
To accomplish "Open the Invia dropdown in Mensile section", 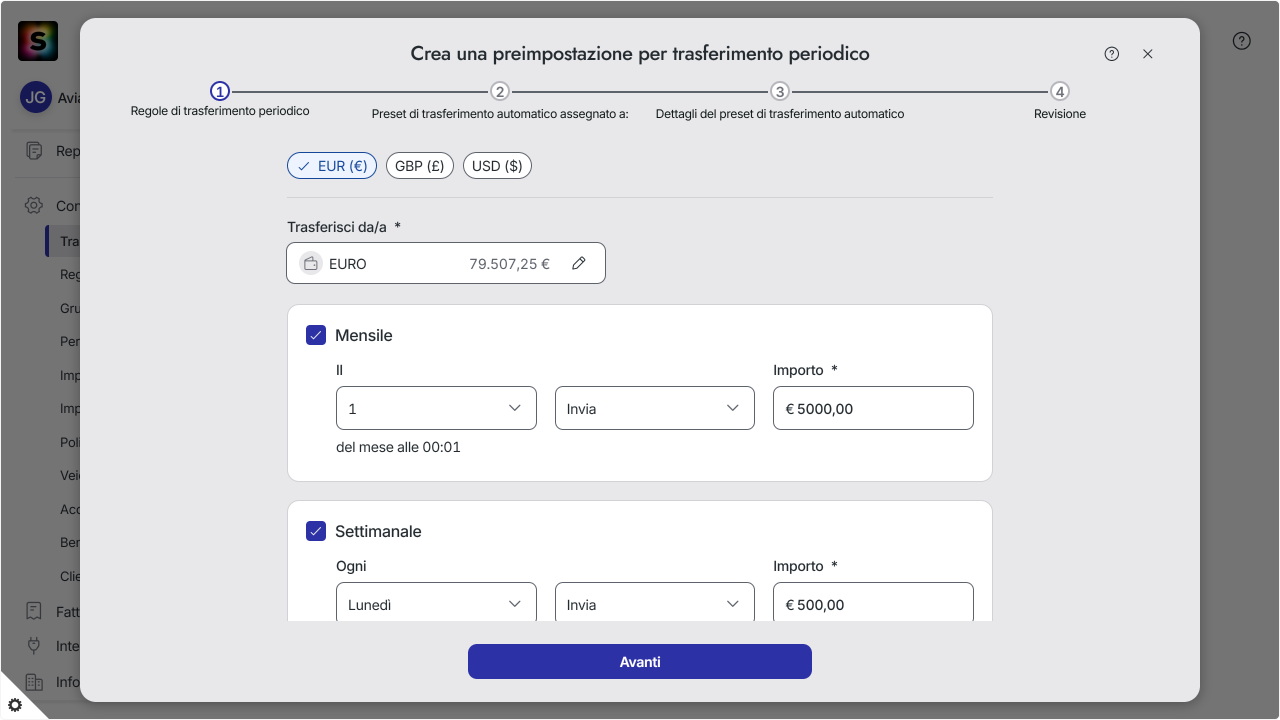I will [655, 408].
